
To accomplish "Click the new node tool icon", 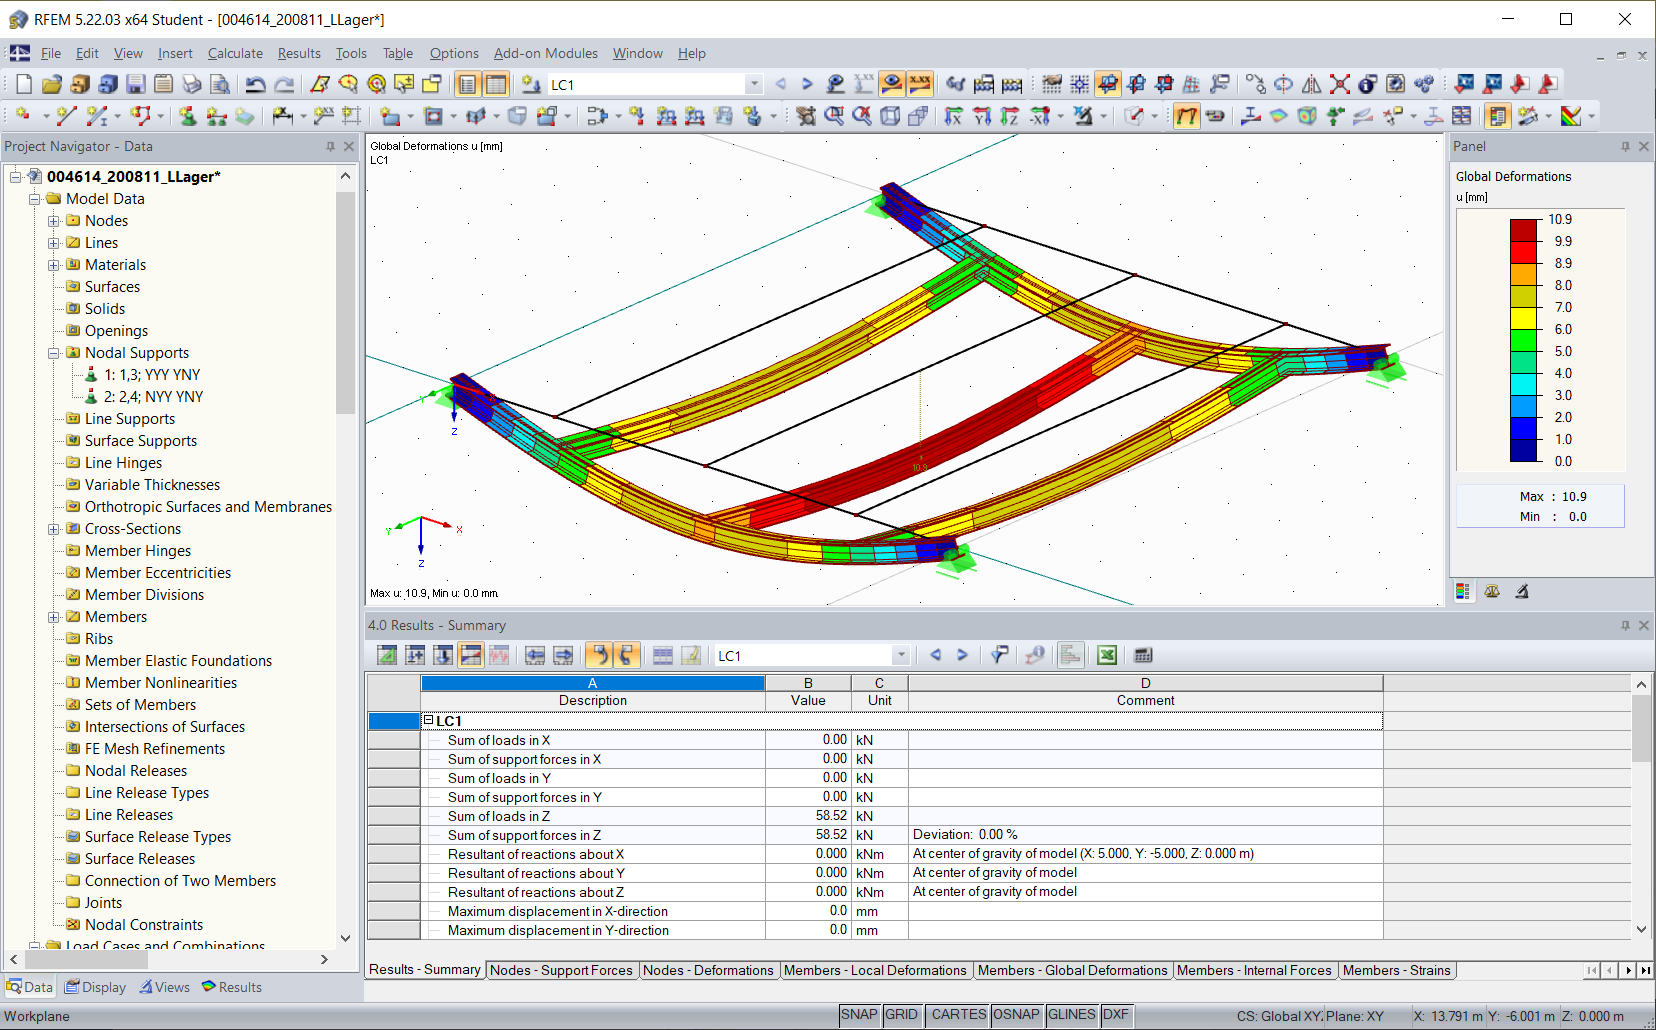I will click(22, 116).
